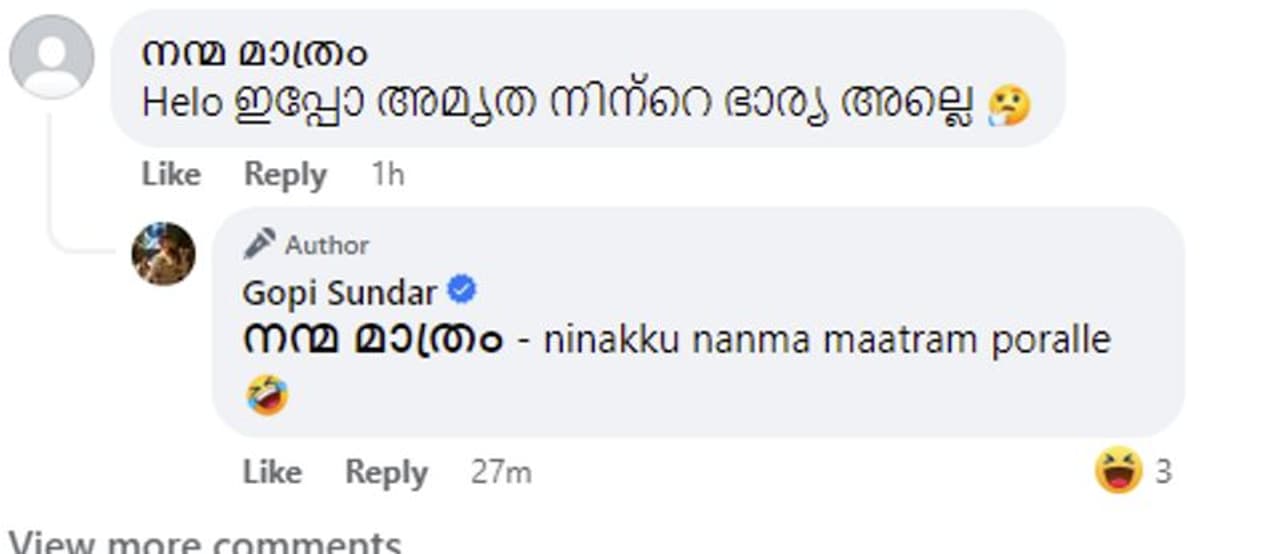Reply to the comment posted 1h ago
The width and height of the screenshot is (1280, 554).
coord(285,175)
